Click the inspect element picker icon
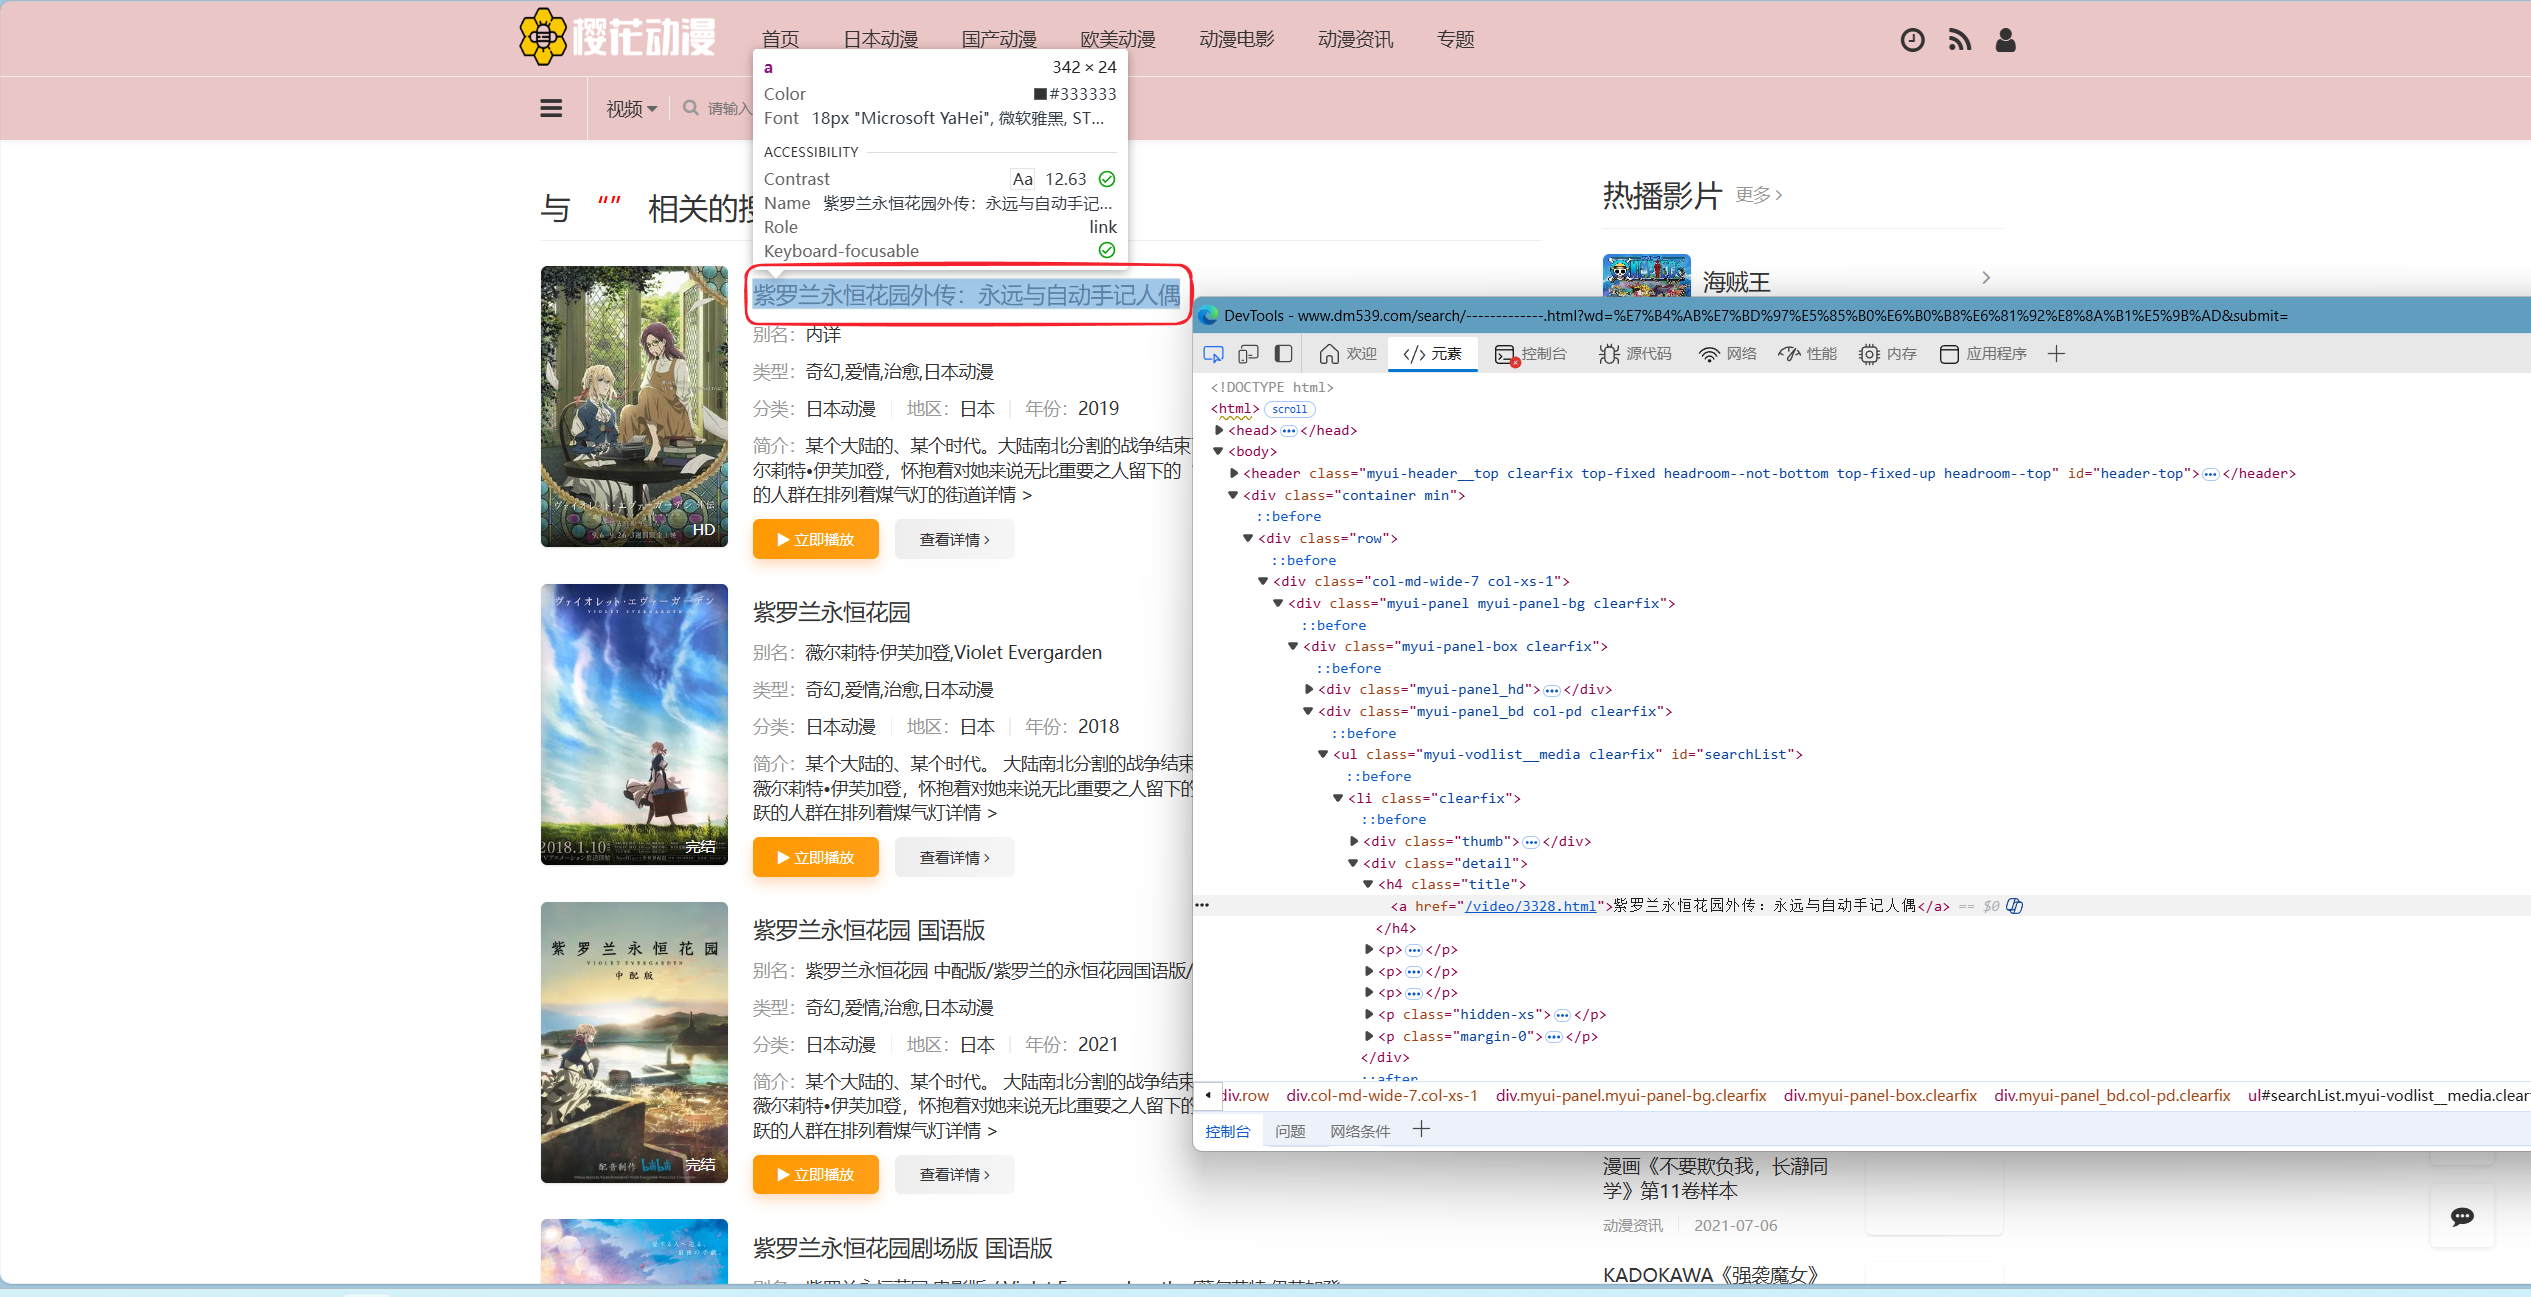The image size is (2531, 1297). point(1213,354)
